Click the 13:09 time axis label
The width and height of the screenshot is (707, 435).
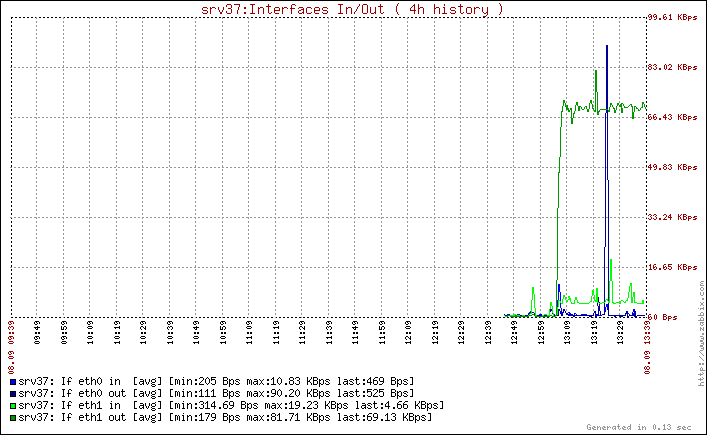[567, 333]
